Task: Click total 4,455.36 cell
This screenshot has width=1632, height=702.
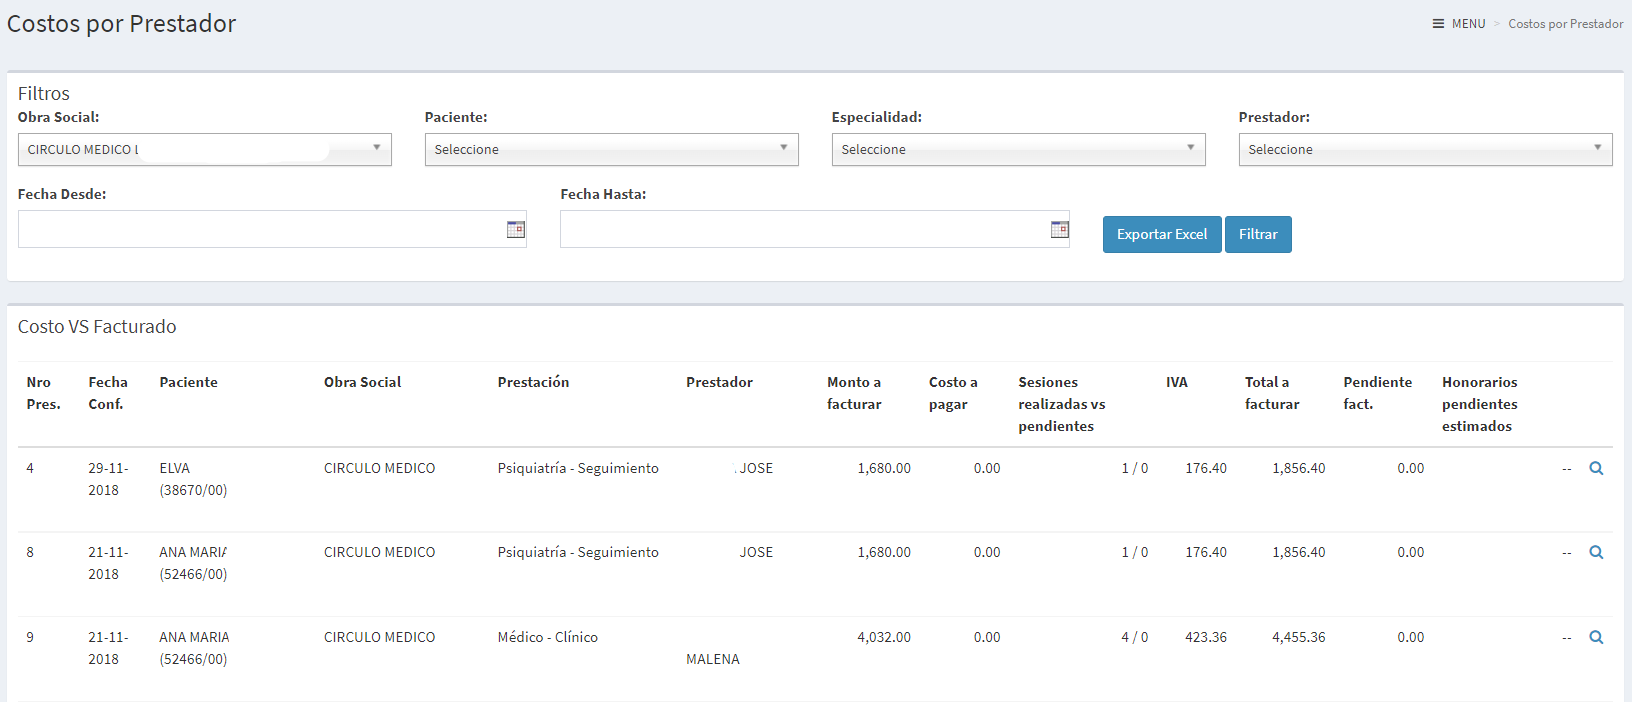Action: [x=1298, y=637]
